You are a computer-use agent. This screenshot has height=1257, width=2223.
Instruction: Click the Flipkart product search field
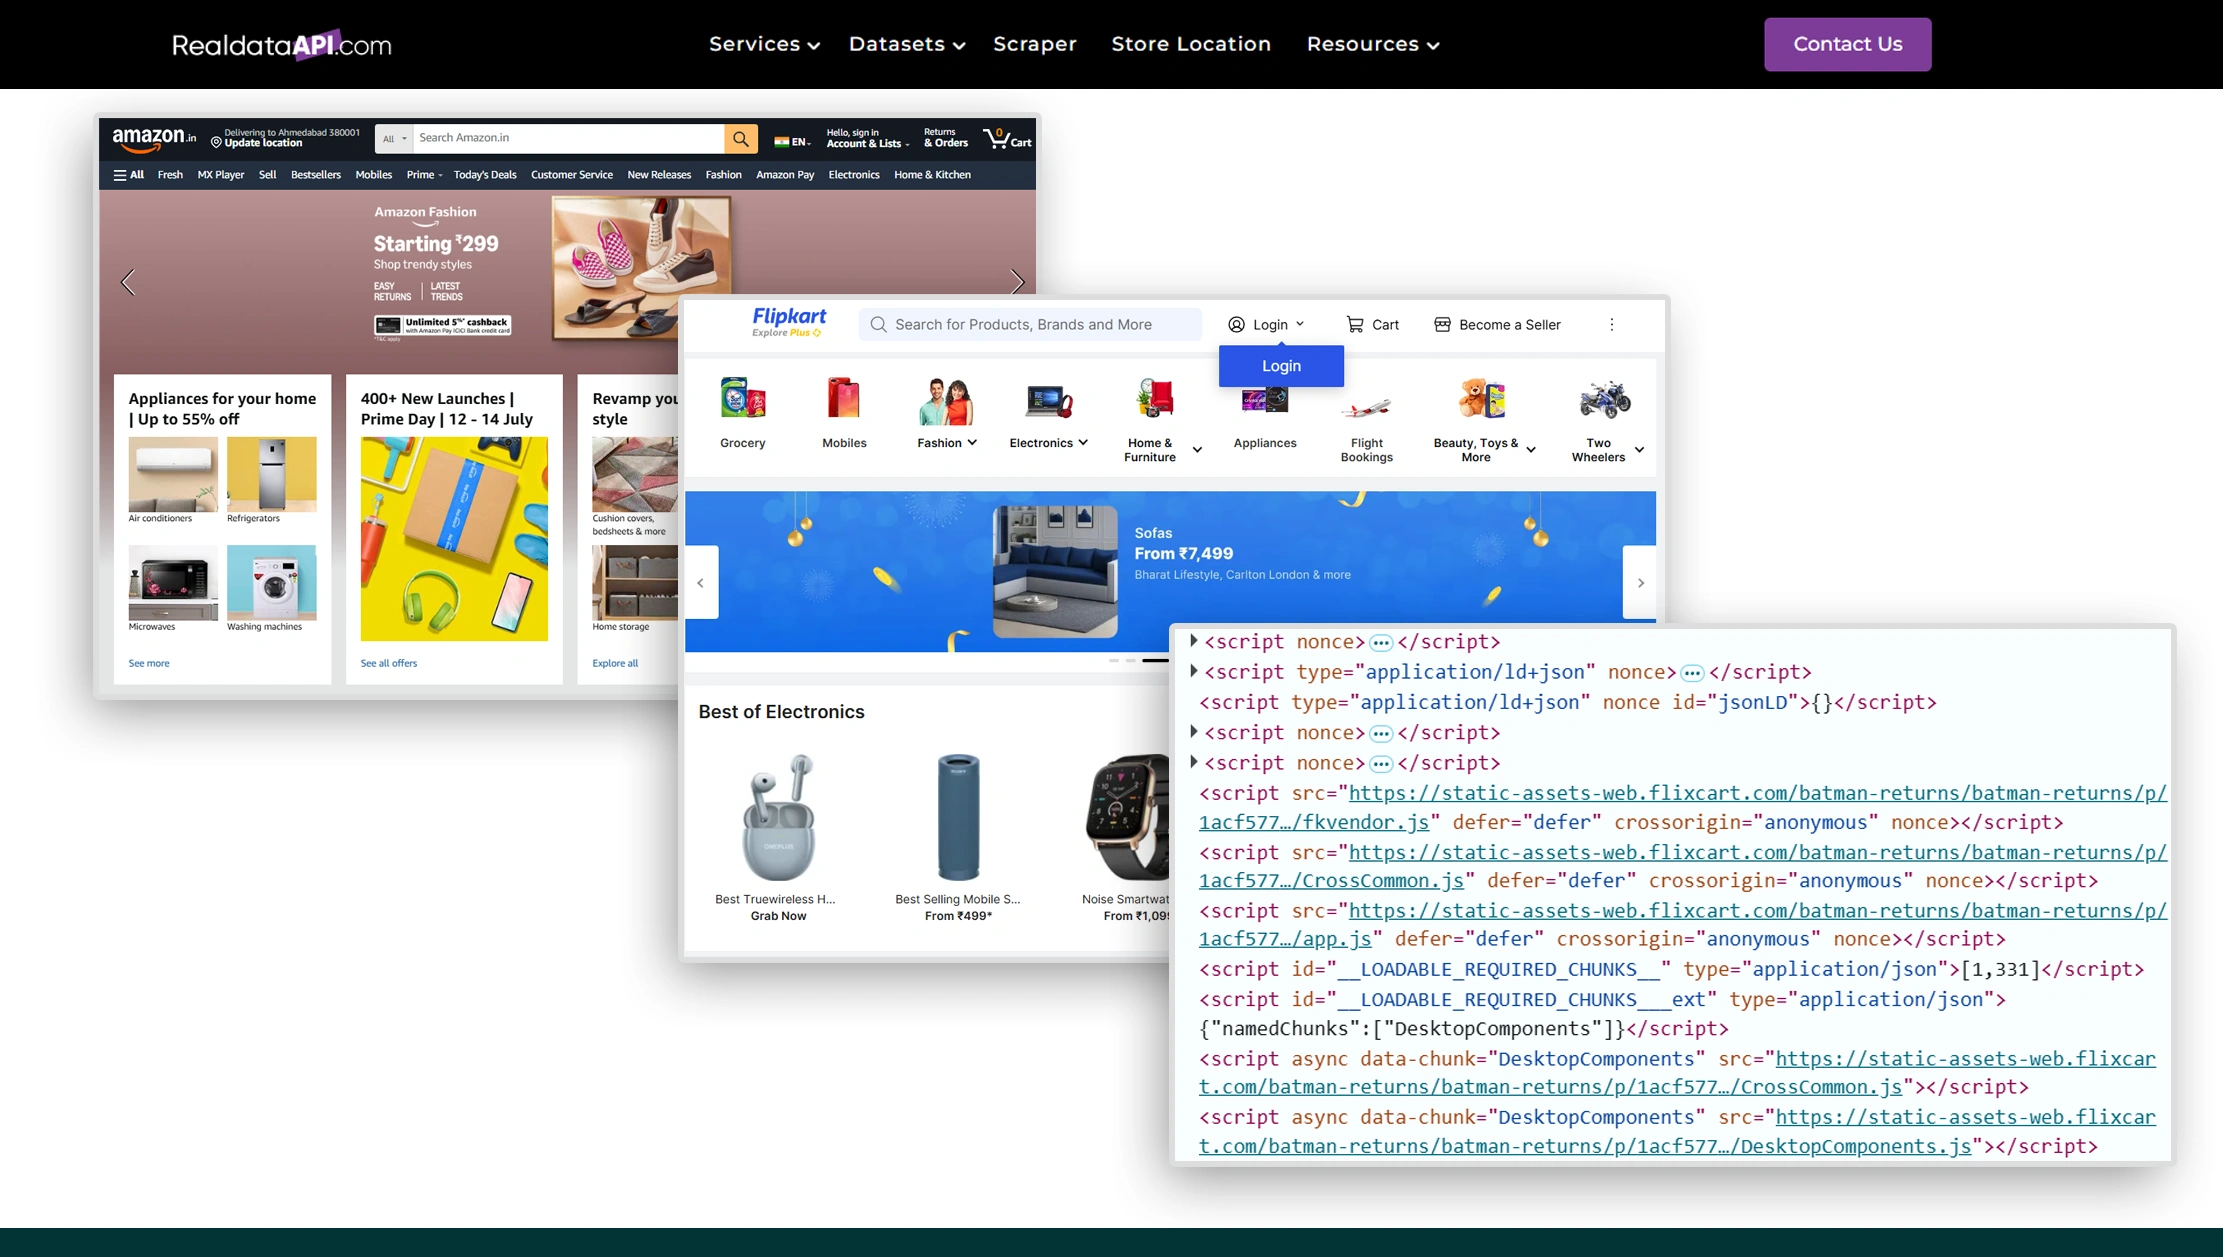[1030, 324]
